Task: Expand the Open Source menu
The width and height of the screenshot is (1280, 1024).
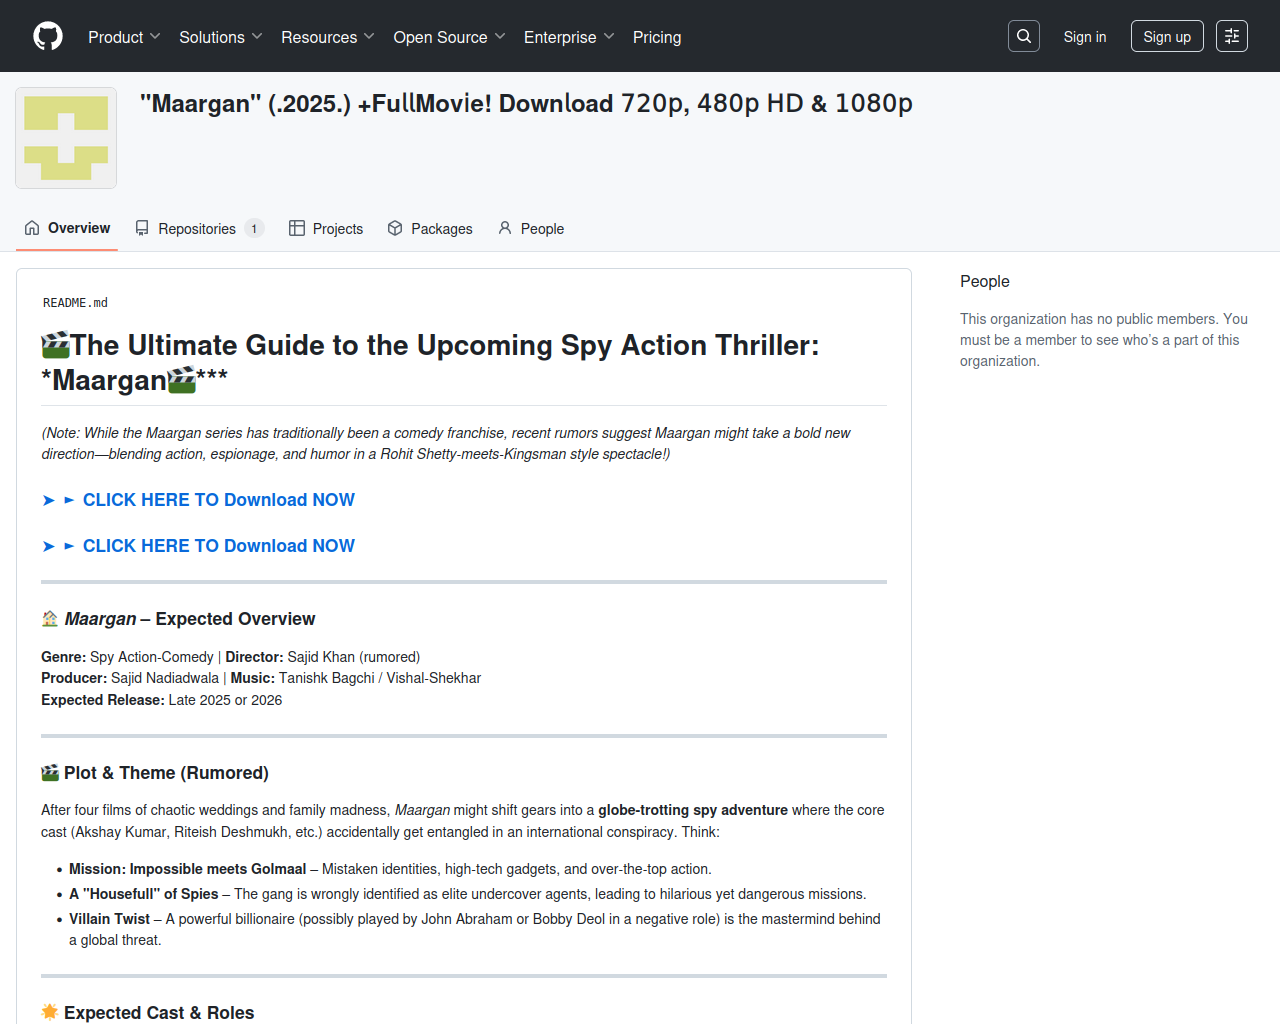Action: pyautogui.click(x=450, y=37)
